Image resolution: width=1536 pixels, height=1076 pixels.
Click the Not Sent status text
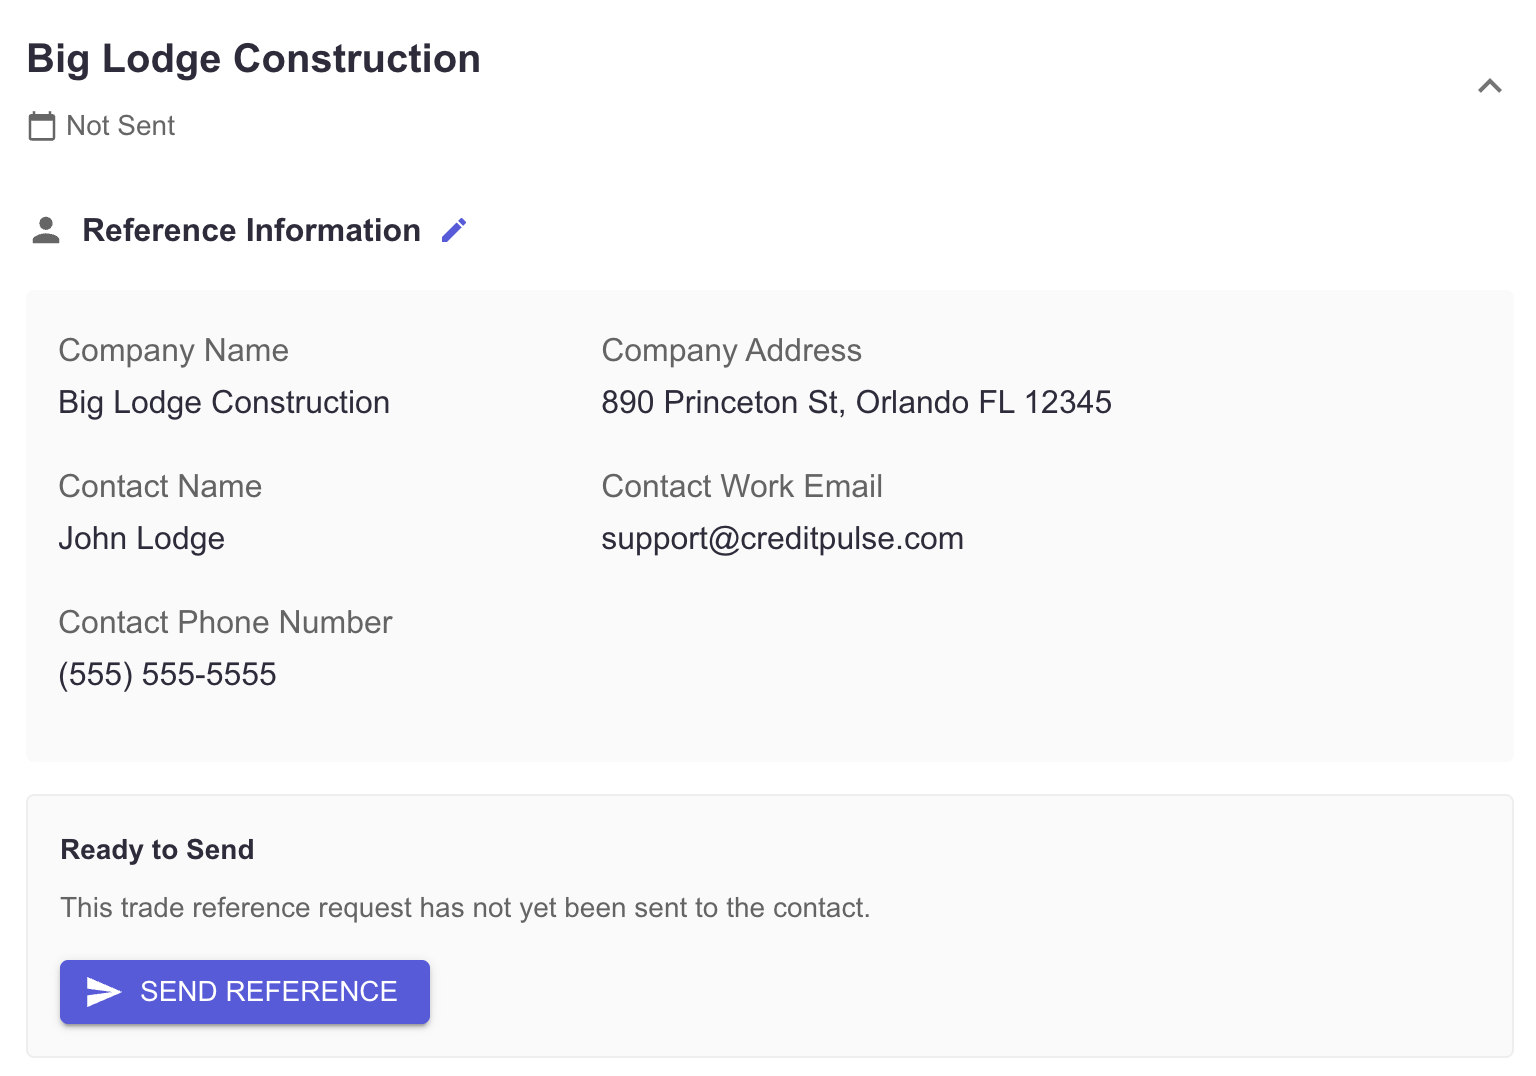(121, 126)
